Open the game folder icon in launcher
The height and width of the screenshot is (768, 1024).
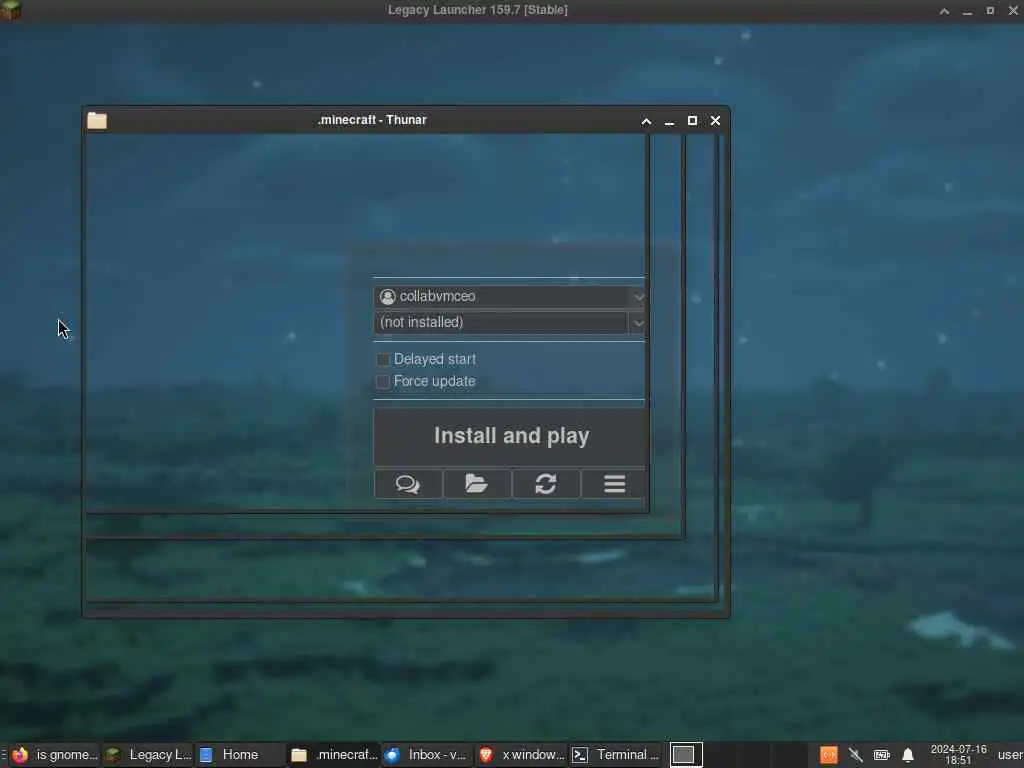coord(477,484)
